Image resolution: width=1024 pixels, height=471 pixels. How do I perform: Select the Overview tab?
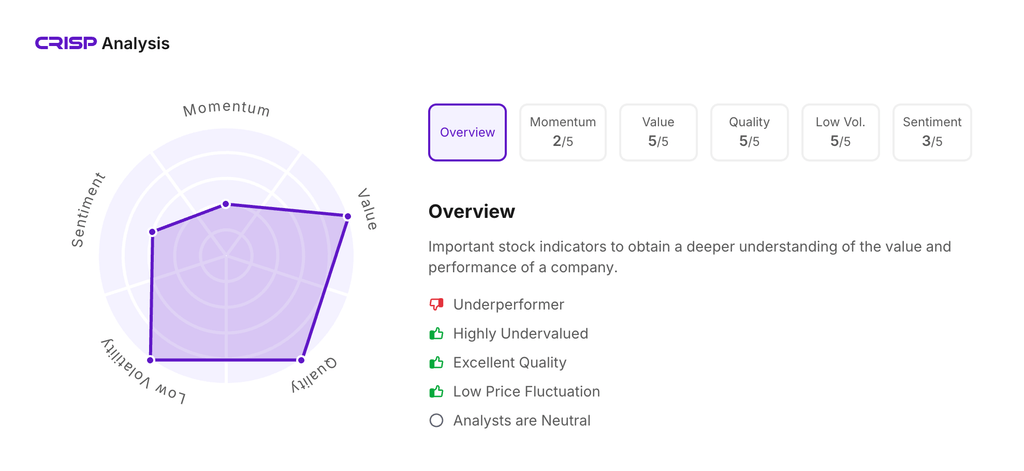coord(467,132)
